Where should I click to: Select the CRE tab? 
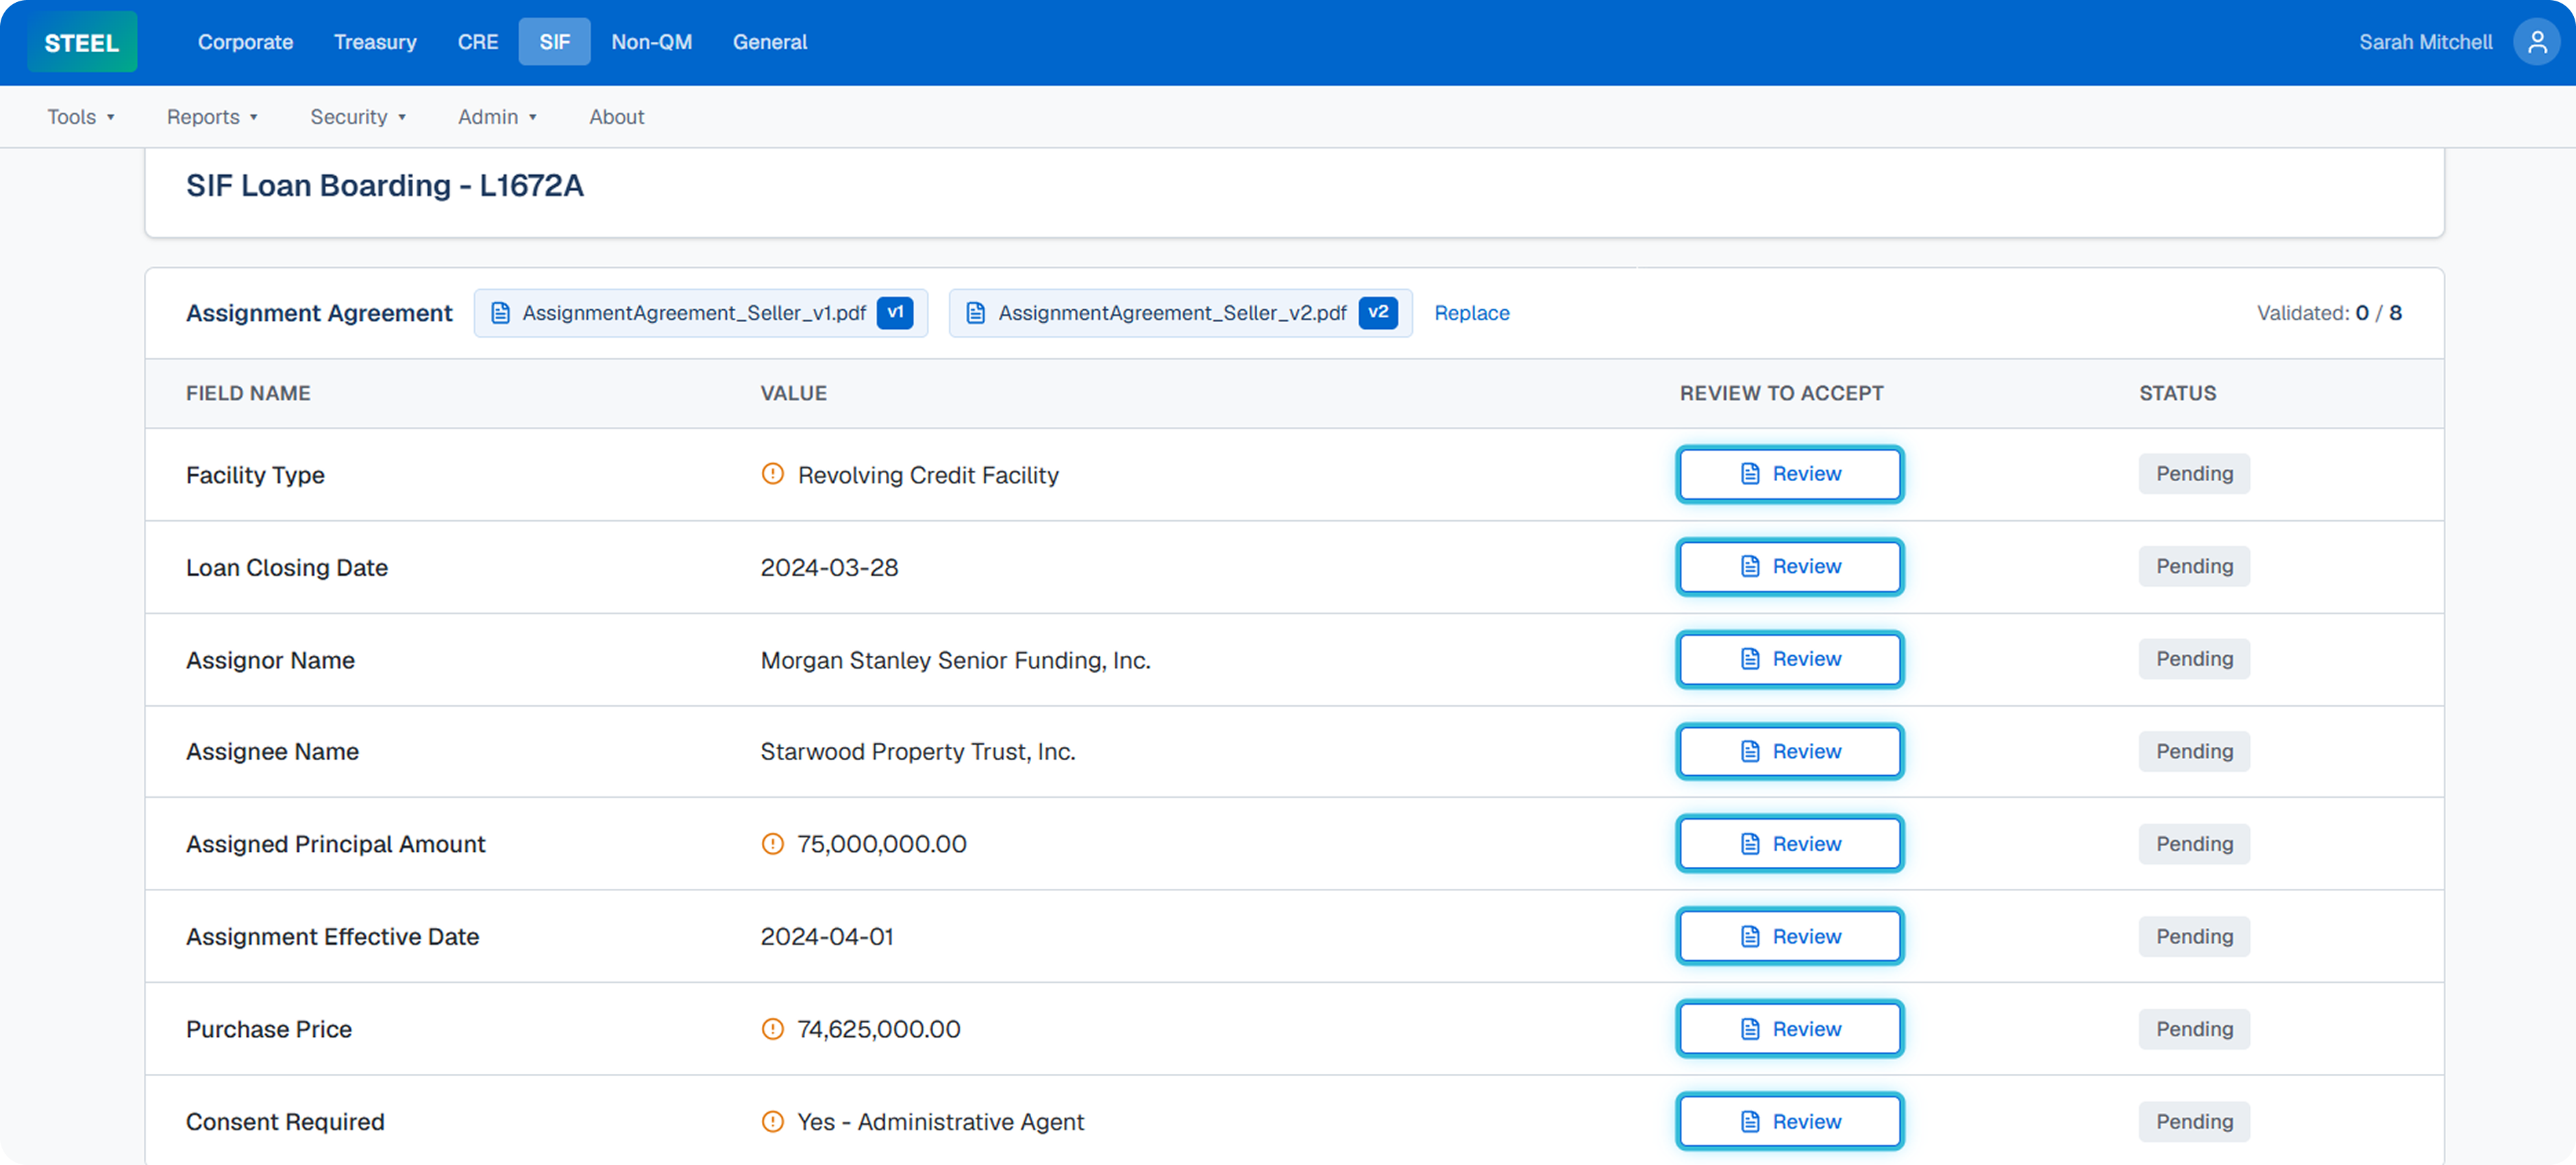(x=478, y=42)
